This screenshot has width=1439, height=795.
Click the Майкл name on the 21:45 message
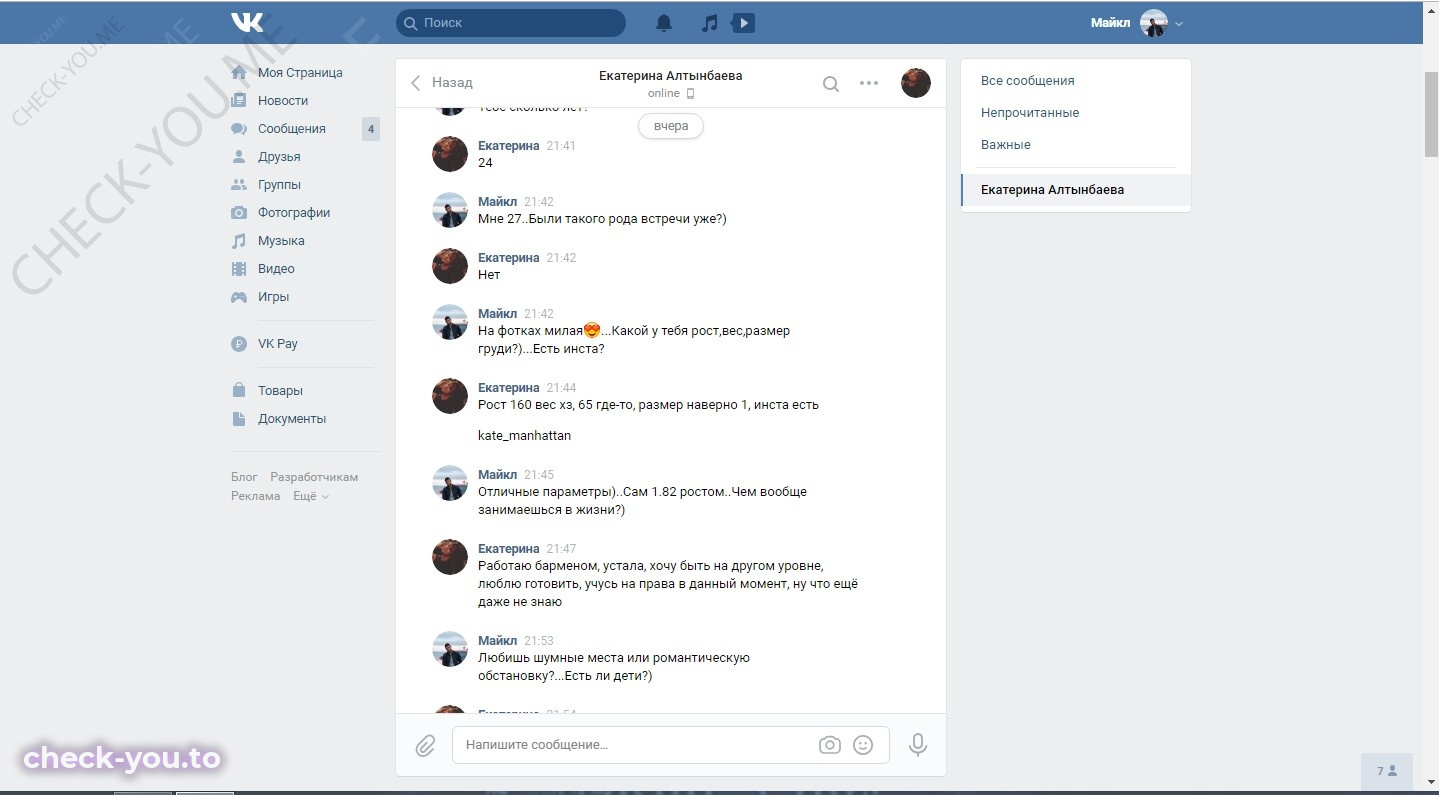[498, 475]
